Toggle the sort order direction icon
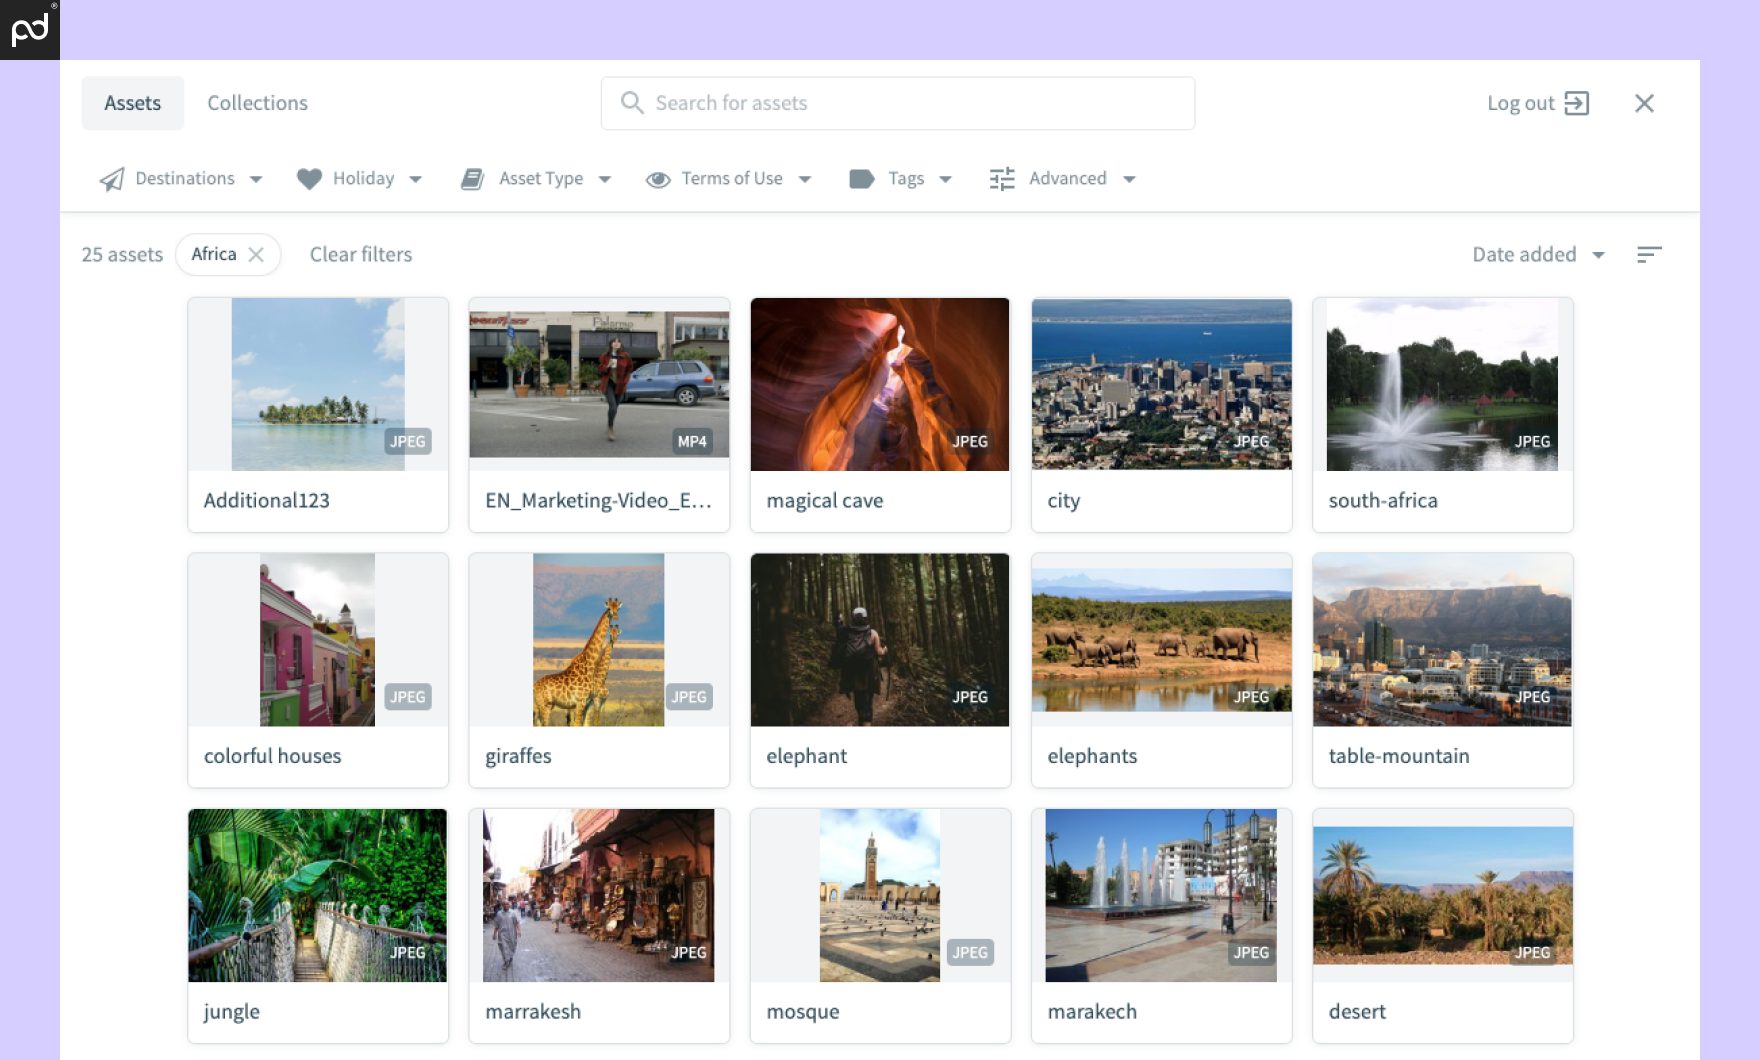Viewport: 1760px width, 1060px height. tap(1649, 255)
